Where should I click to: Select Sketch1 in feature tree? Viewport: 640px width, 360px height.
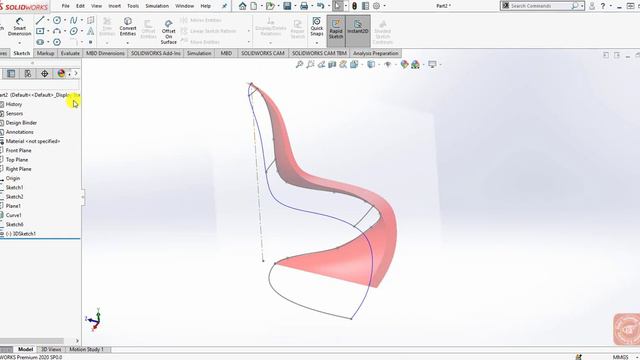coord(14,187)
